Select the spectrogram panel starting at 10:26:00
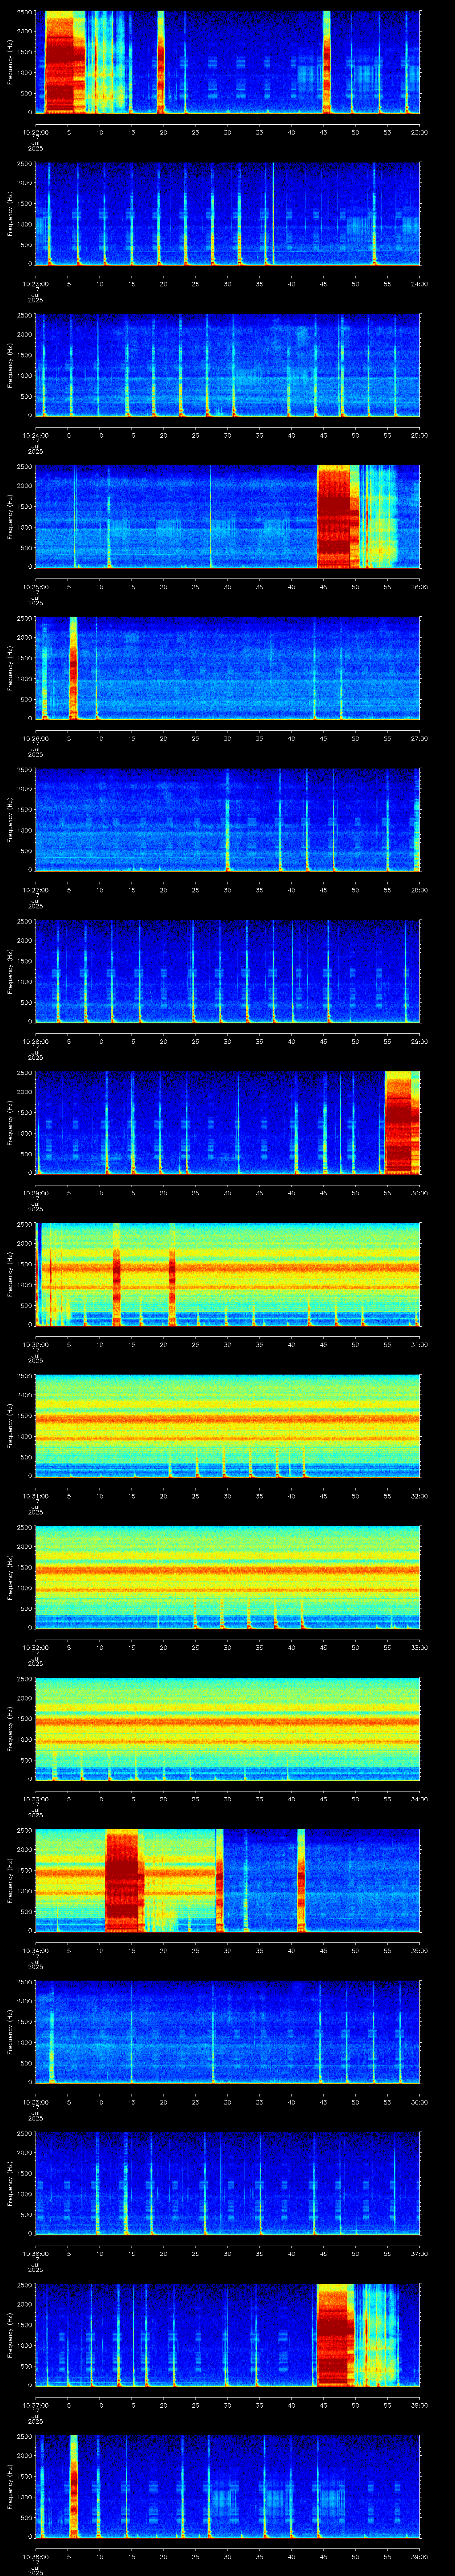 point(228,668)
